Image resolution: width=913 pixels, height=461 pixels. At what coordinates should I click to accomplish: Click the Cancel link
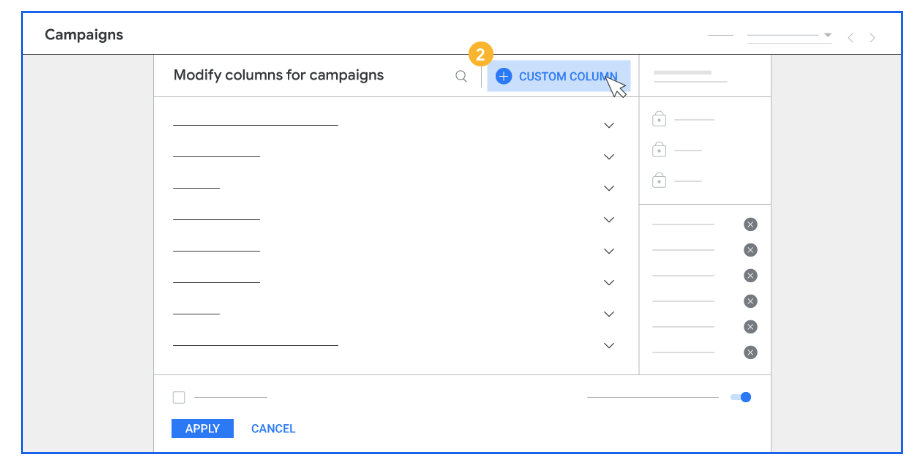click(x=273, y=428)
